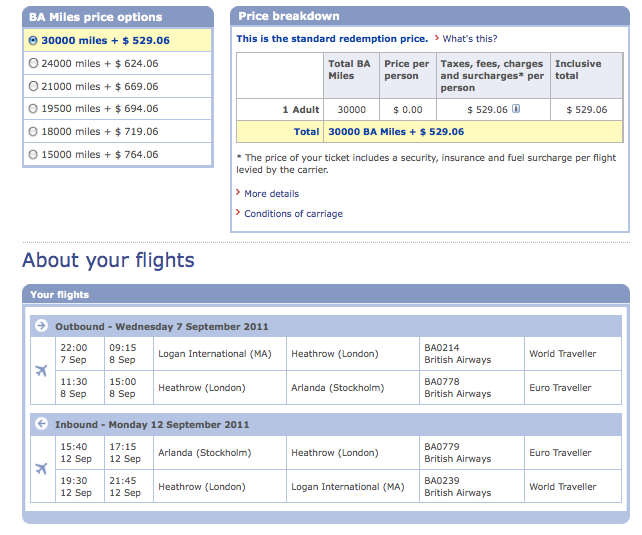Click flight number BA0778
Viewport: 642px width, 535px height.
[x=441, y=382]
